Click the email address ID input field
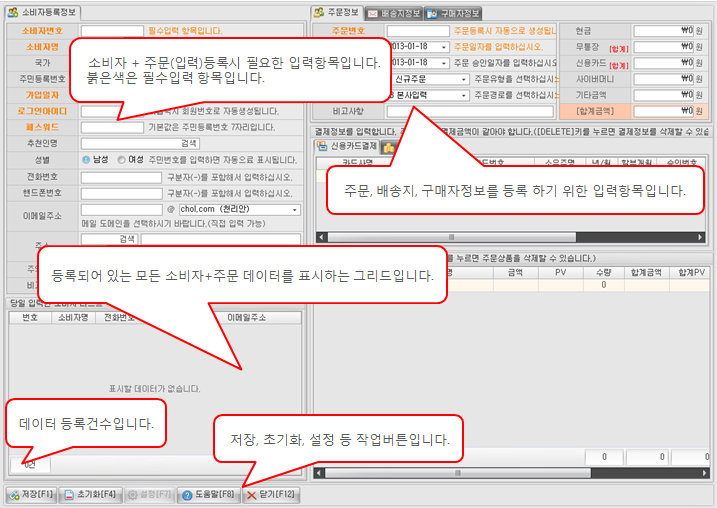 (121, 209)
